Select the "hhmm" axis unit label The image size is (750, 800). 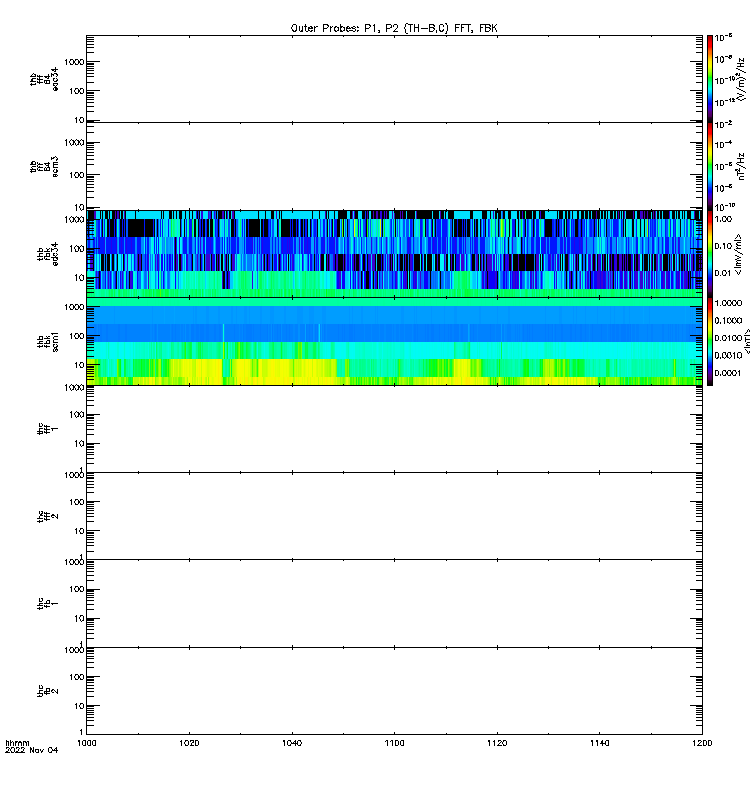pos(17,743)
